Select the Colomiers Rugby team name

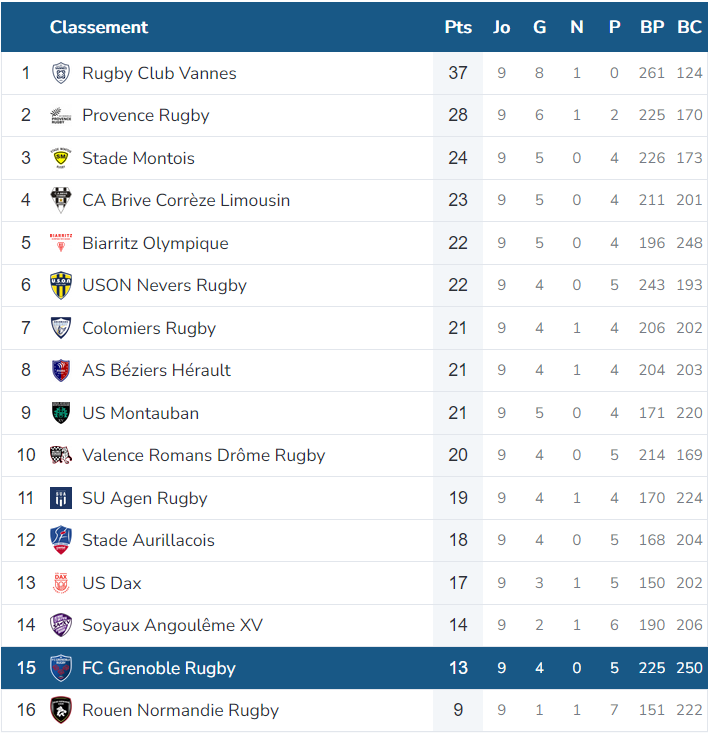coord(149,328)
